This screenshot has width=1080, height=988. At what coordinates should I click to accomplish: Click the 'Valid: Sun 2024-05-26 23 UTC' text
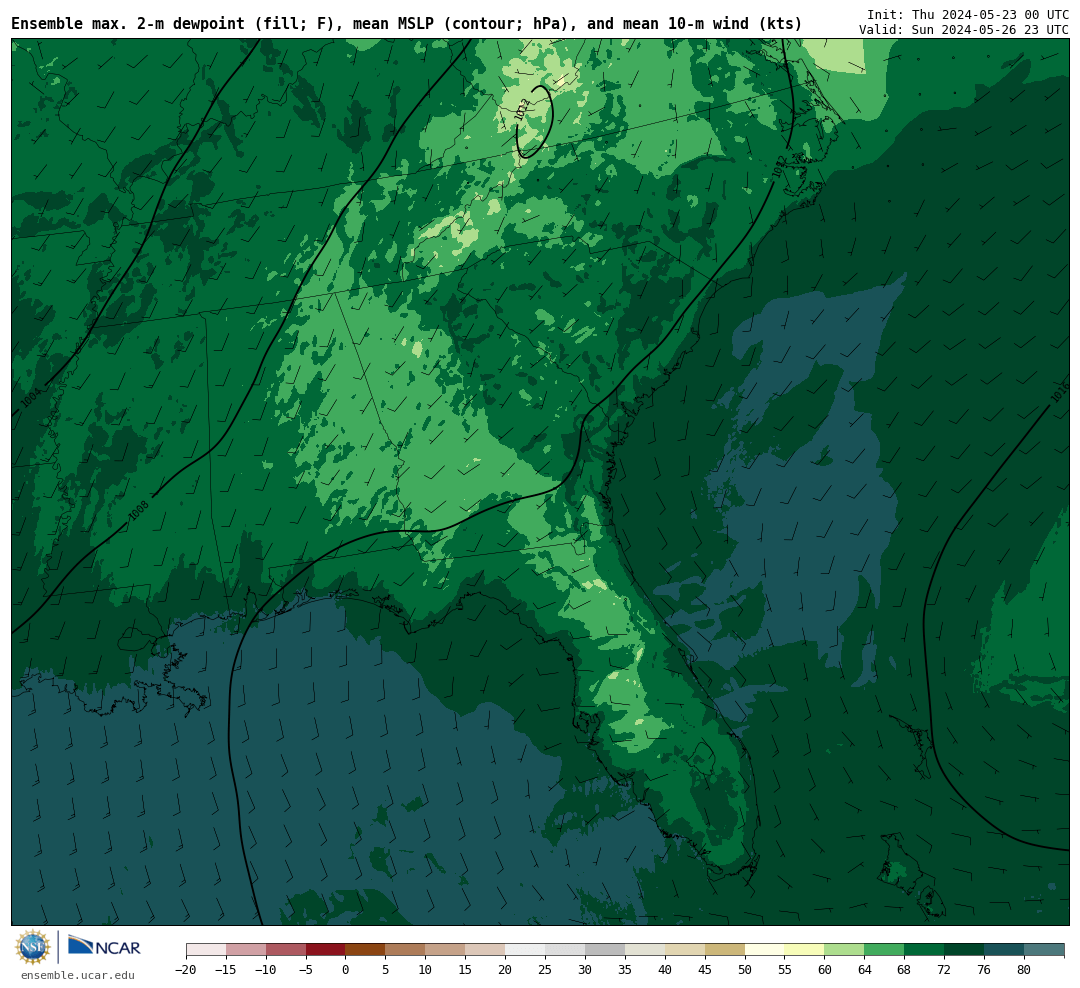964,30
